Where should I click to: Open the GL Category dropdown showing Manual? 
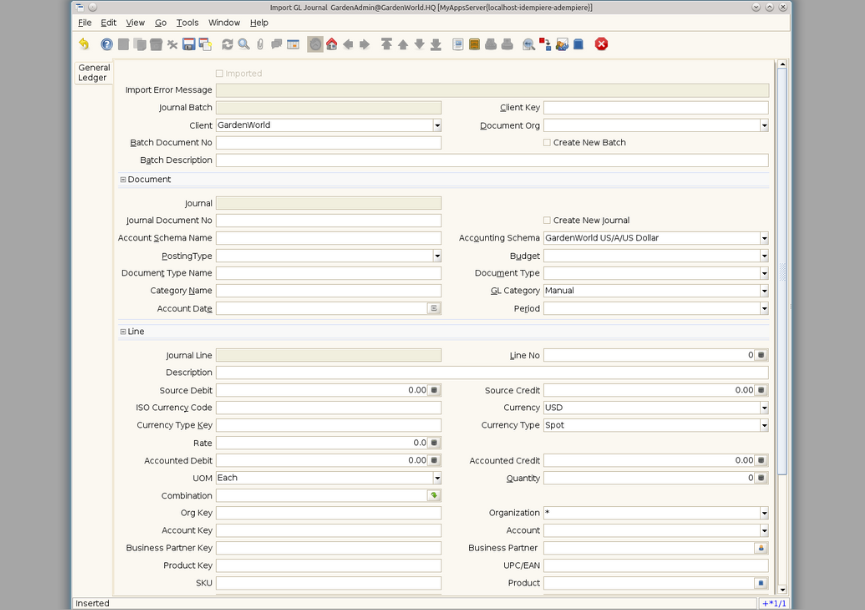[x=764, y=291]
